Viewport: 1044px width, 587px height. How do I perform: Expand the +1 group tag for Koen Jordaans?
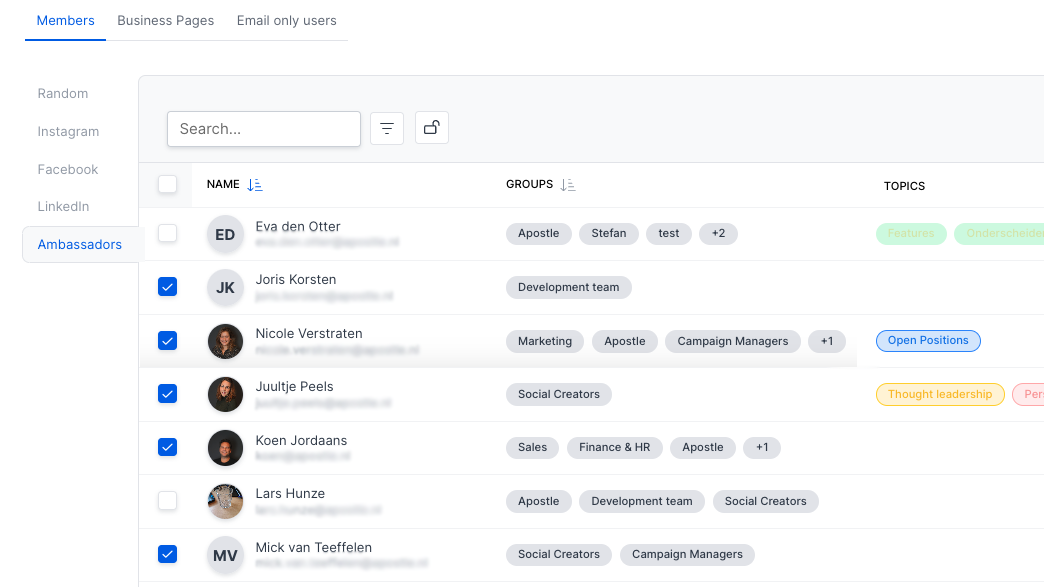pyautogui.click(x=761, y=447)
